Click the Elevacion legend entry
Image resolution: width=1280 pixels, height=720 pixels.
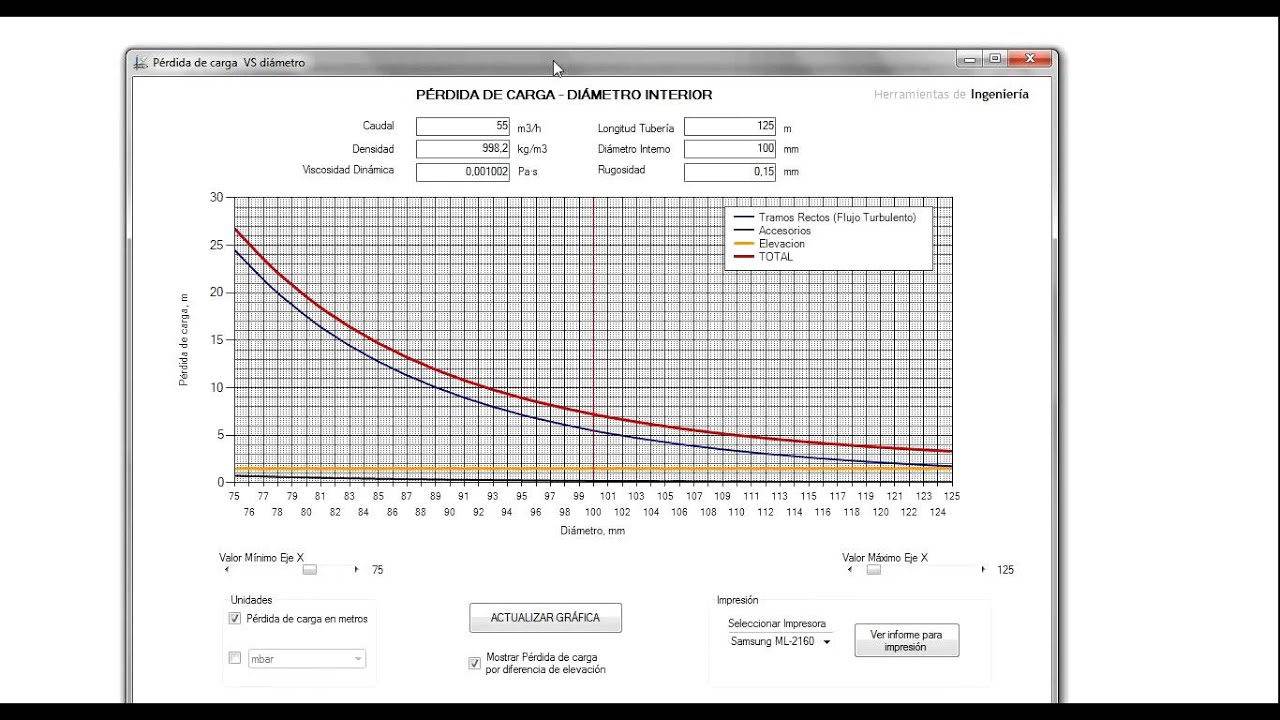(x=770, y=244)
